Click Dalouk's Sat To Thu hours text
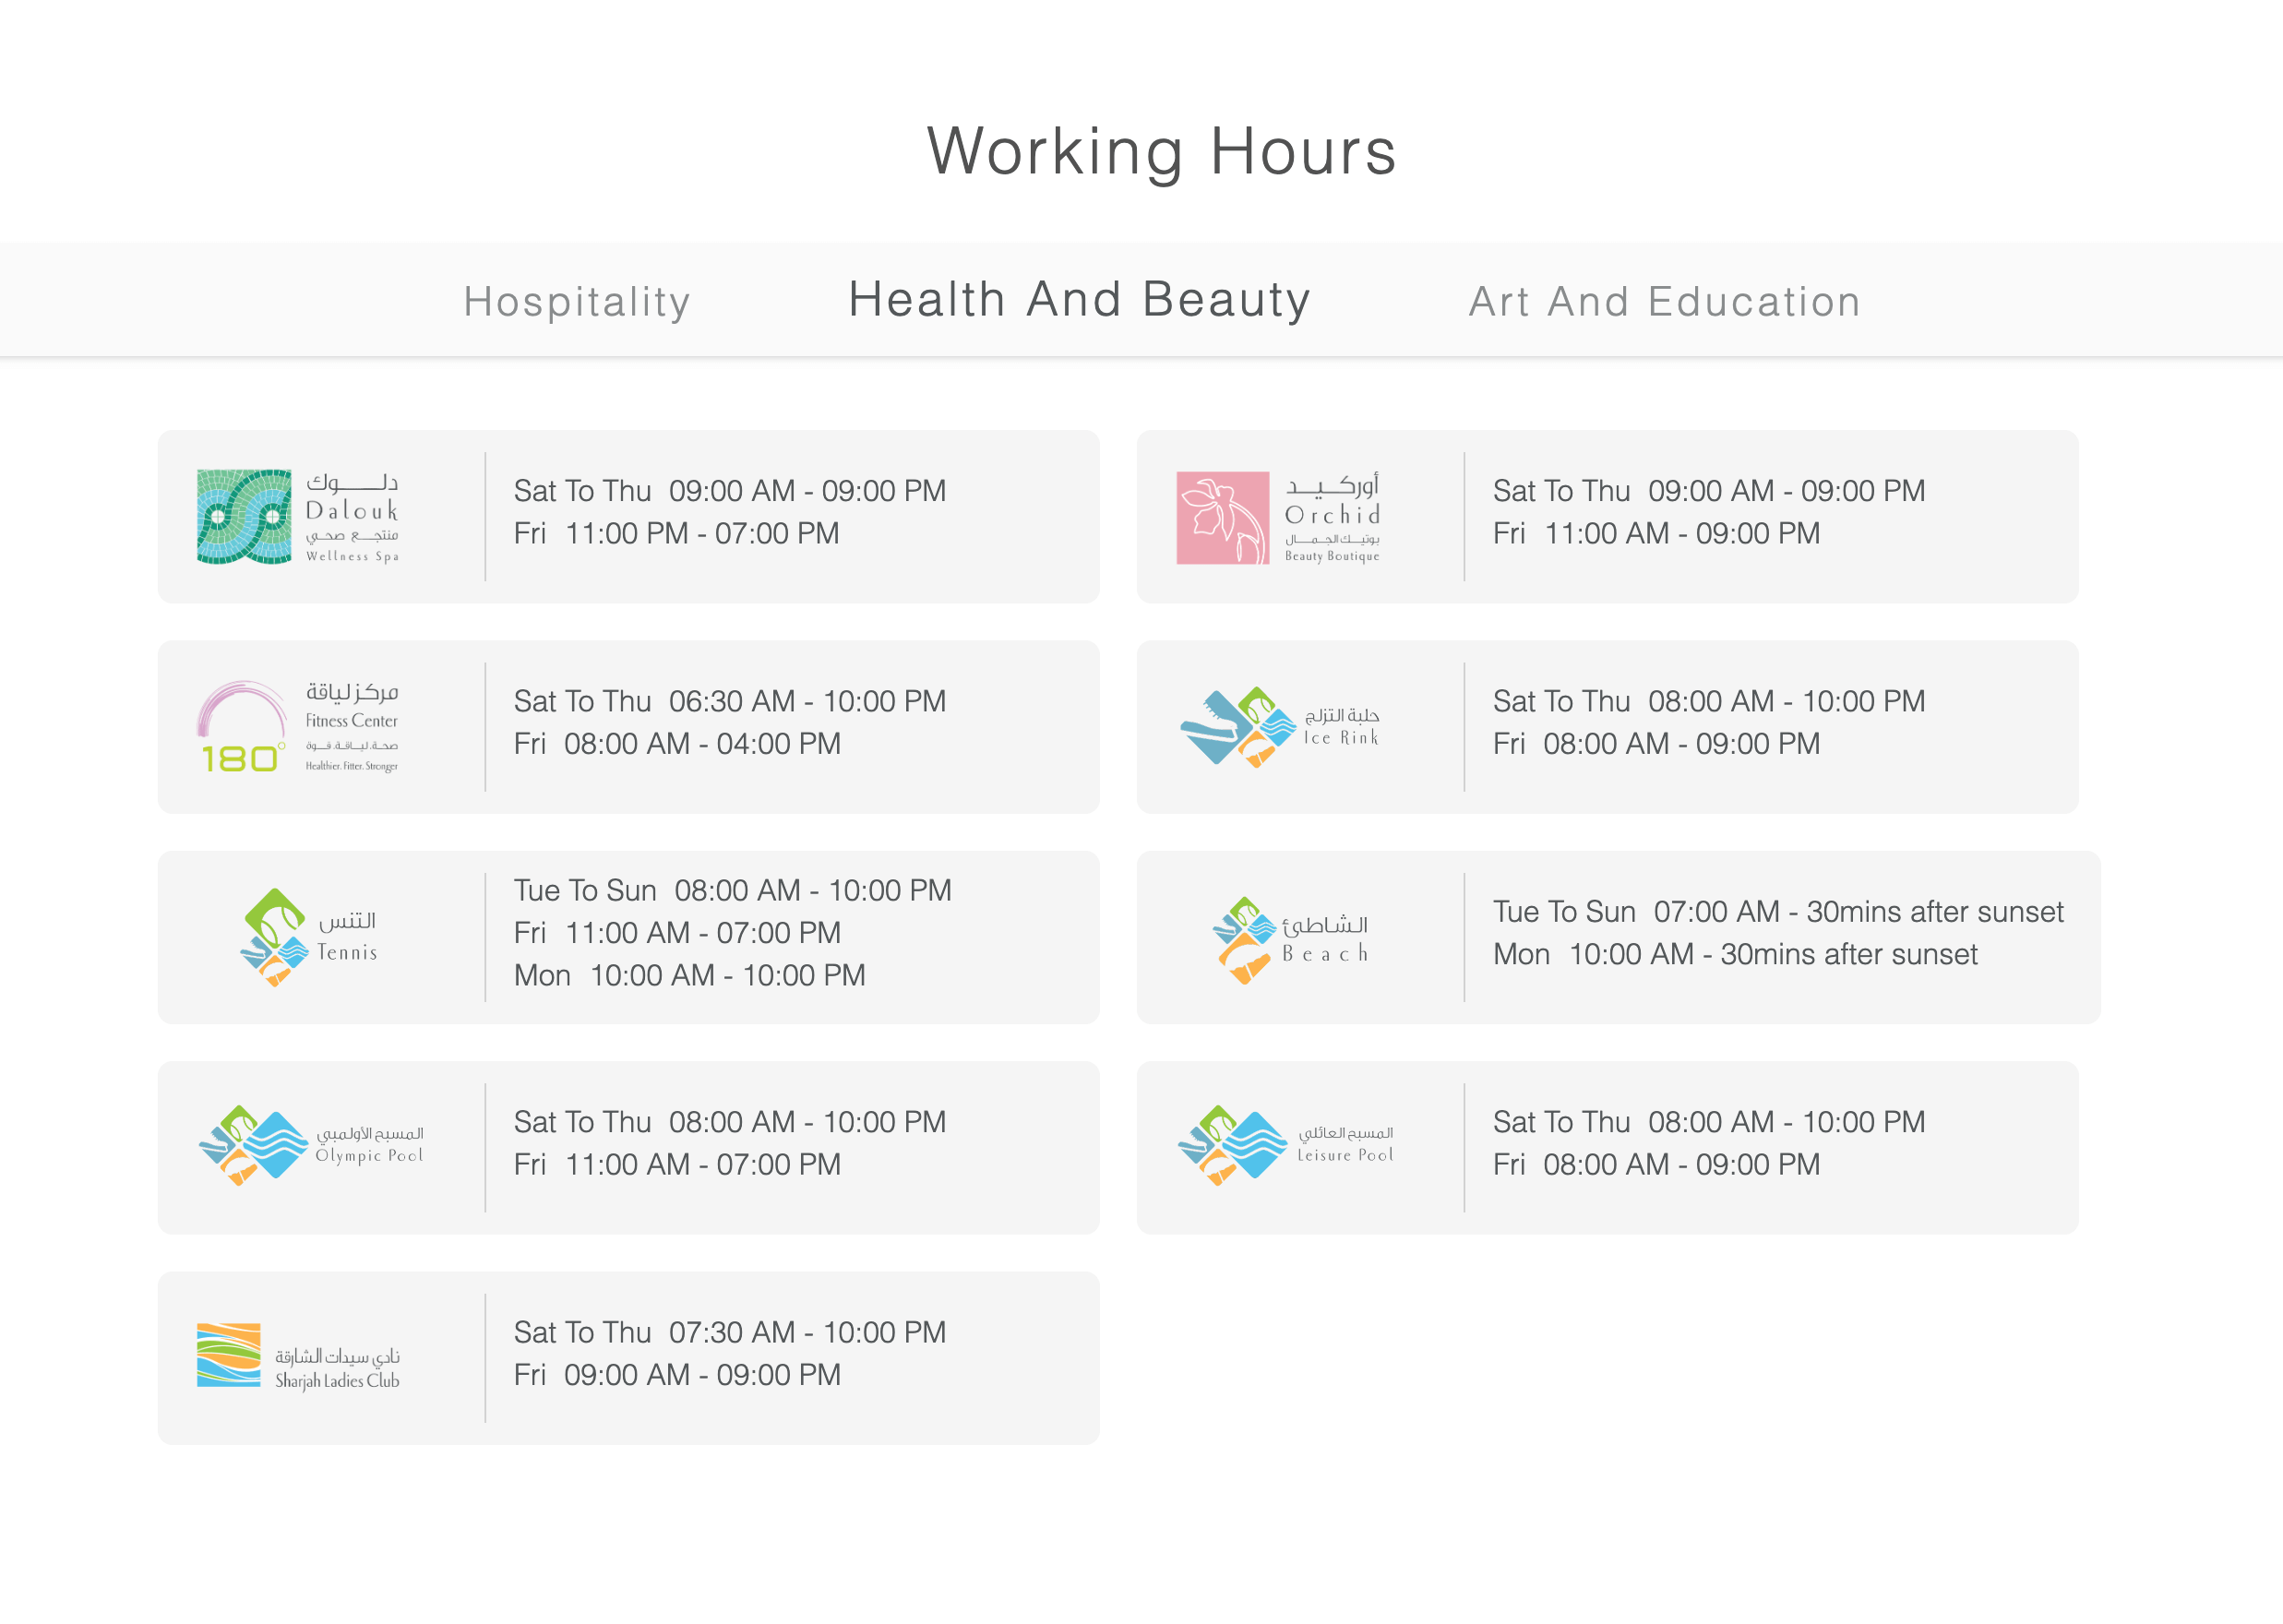This screenshot has height=1624, width=2283. [730, 491]
